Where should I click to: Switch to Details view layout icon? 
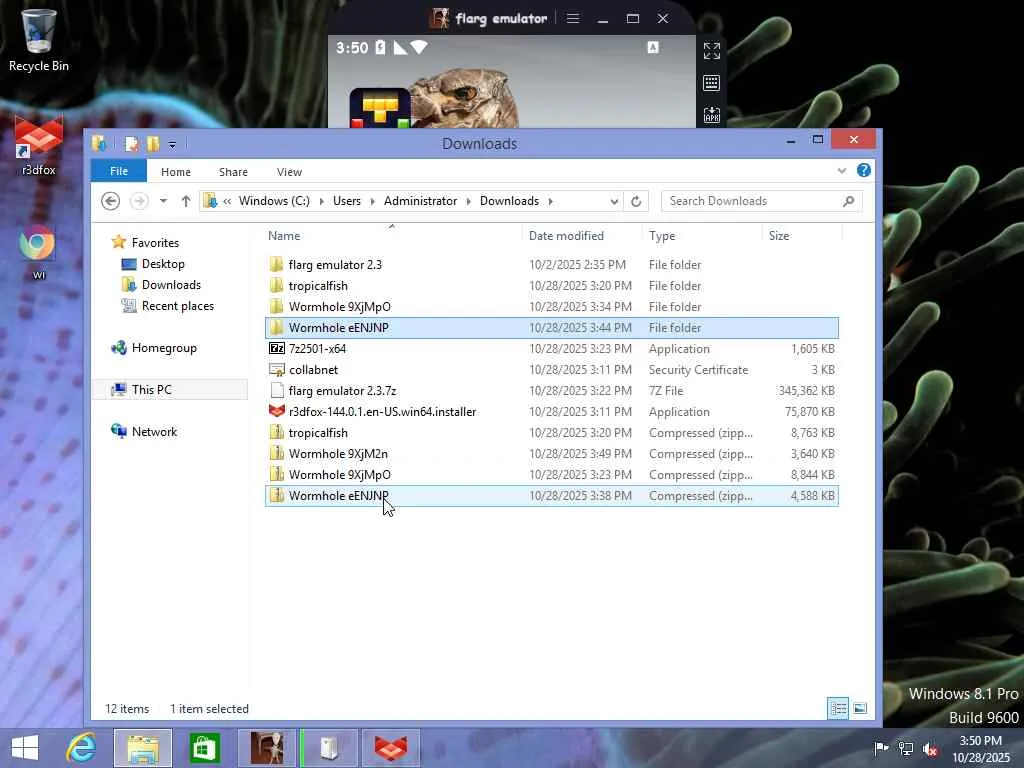(839, 708)
